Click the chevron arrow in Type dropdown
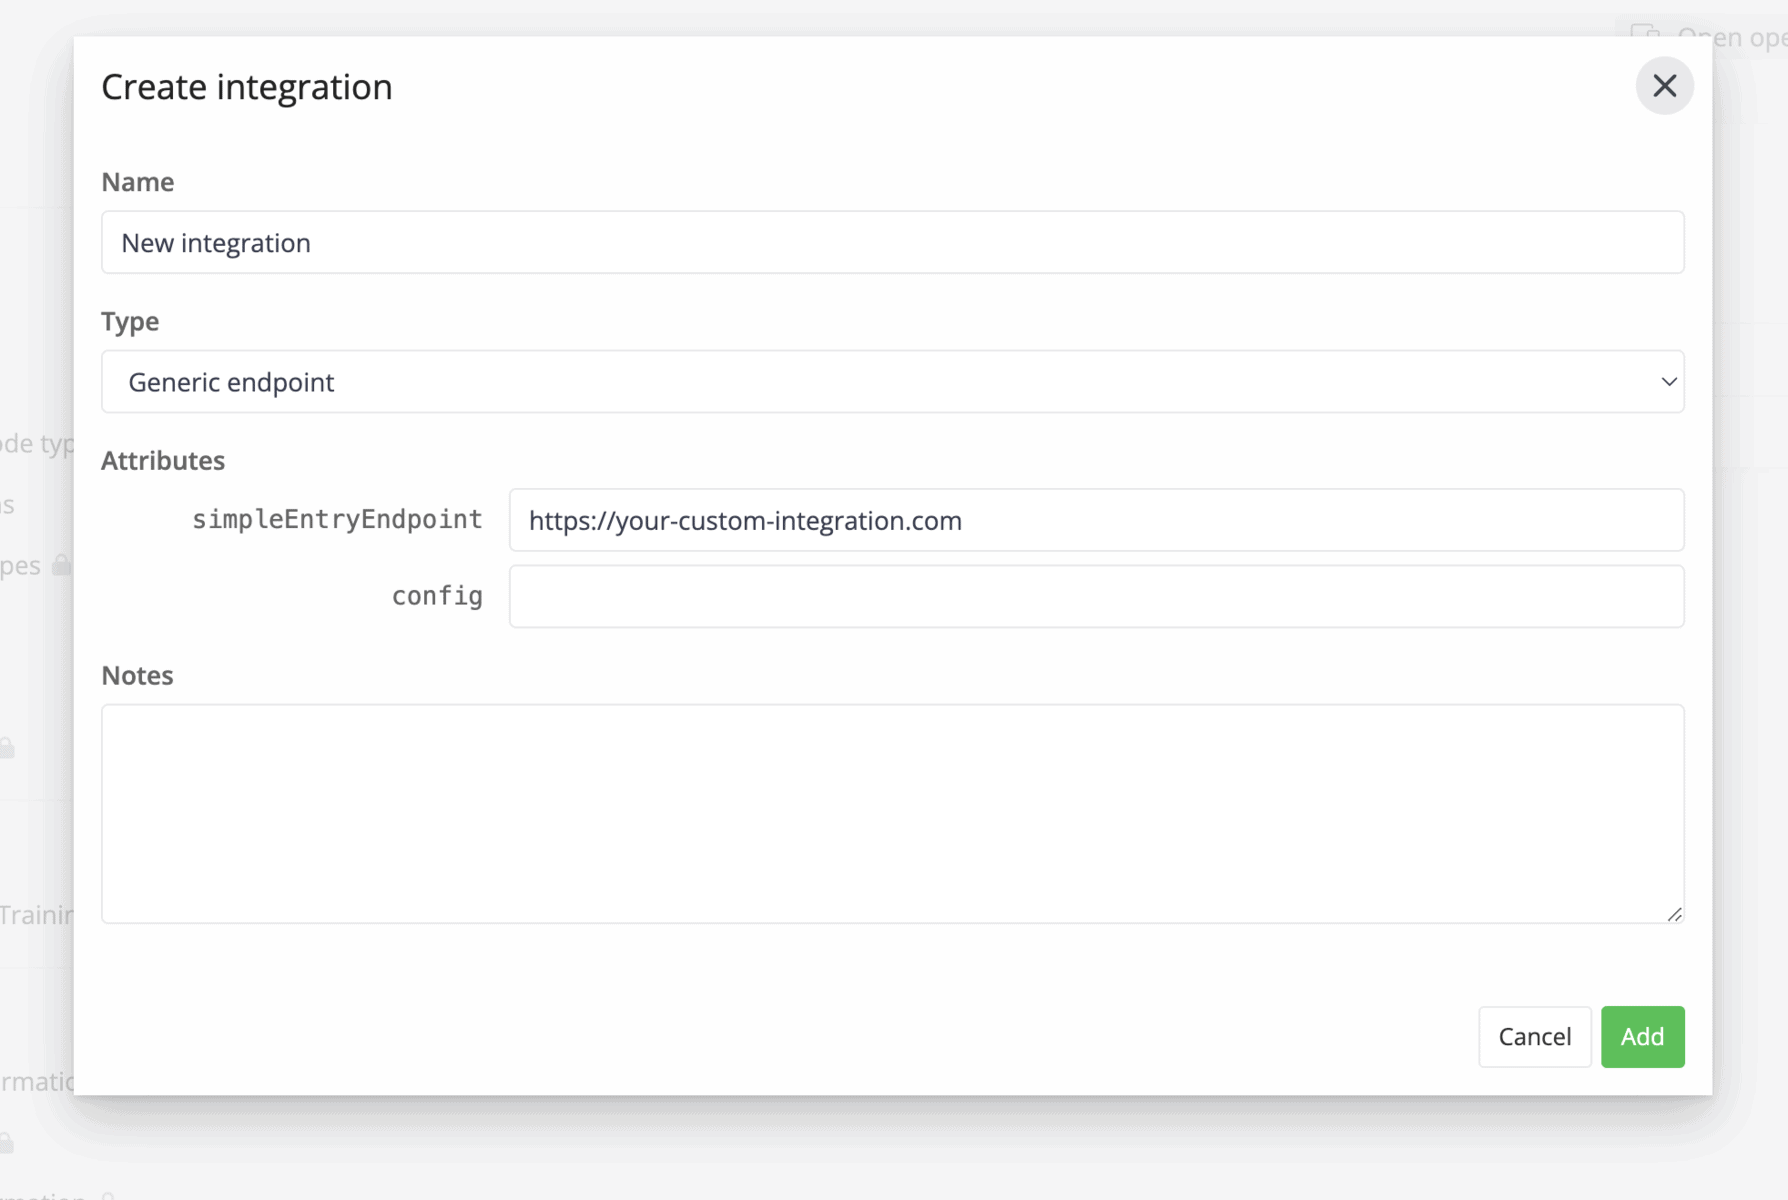Viewport: 1788px width, 1200px height. coord(1668,382)
